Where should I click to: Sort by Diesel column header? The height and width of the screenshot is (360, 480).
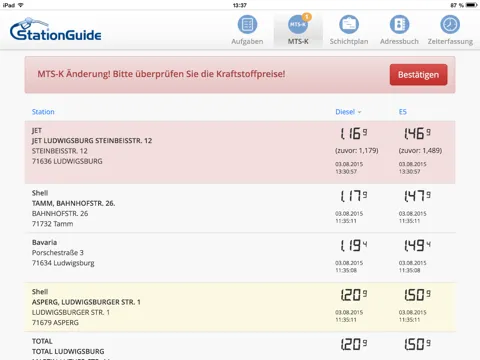pos(348,112)
